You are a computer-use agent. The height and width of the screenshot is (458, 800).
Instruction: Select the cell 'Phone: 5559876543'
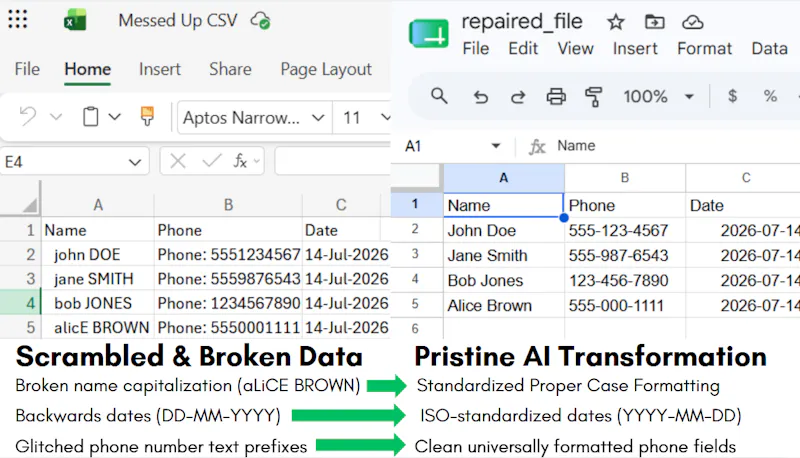click(228, 279)
